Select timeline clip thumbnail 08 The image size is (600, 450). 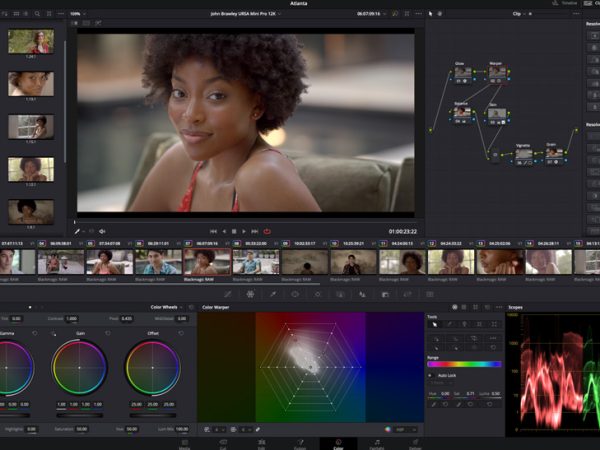coord(256,262)
